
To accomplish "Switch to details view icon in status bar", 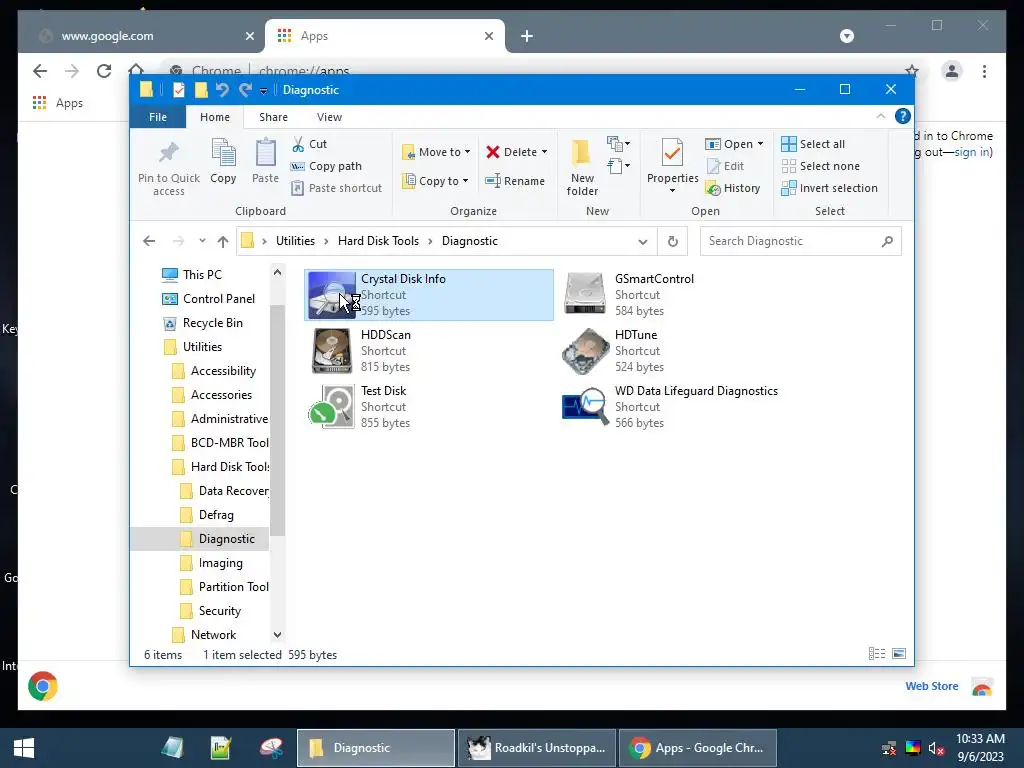I will tap(877, 654).
